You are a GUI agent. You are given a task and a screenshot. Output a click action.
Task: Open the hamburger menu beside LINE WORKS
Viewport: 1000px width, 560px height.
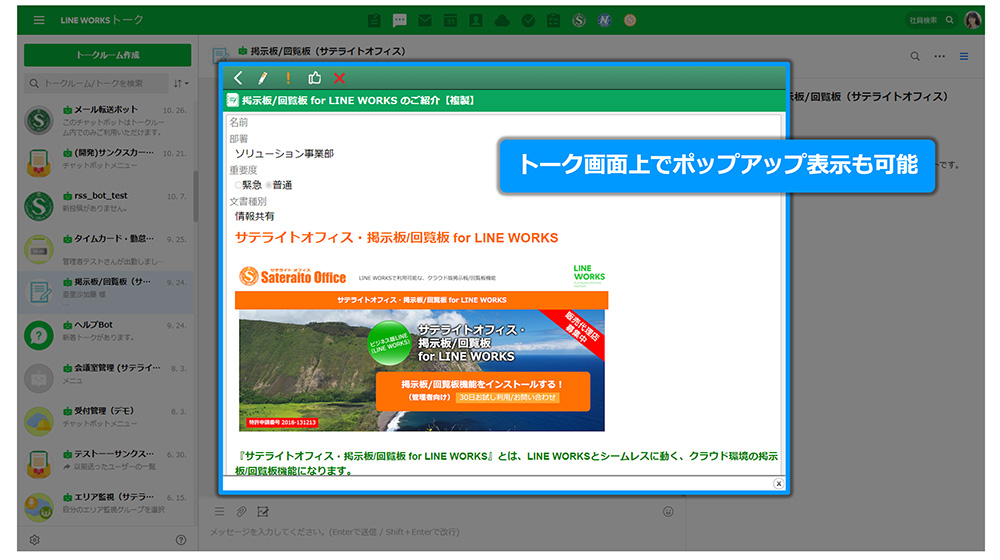coord(39,20)
